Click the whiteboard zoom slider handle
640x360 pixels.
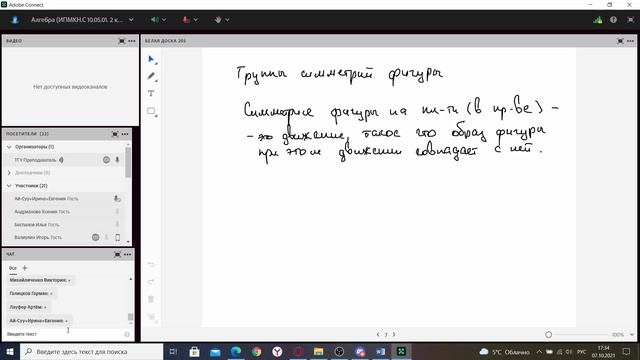click(549, 335)
